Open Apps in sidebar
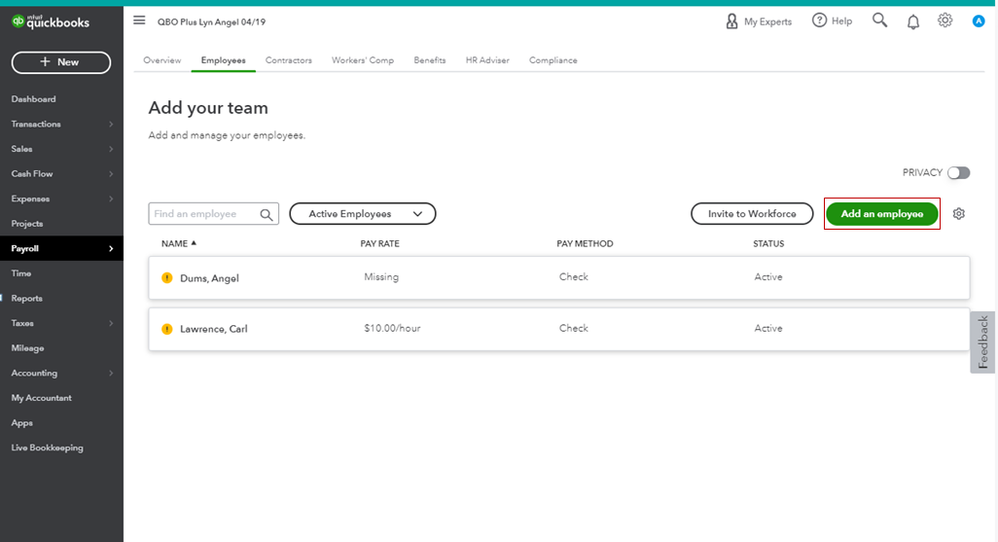This screenshot has width=998, height=542. pos(22,423)
